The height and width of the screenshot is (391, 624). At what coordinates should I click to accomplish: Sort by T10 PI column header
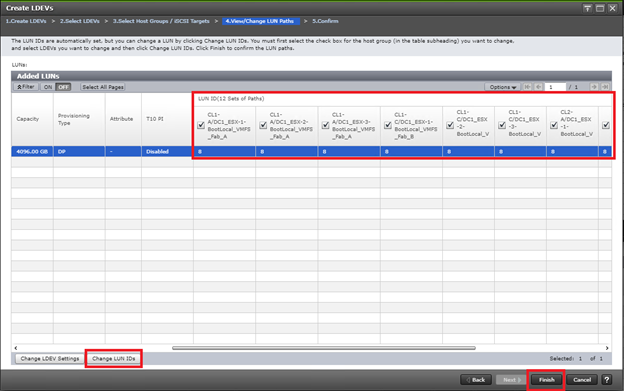[167, 119]
